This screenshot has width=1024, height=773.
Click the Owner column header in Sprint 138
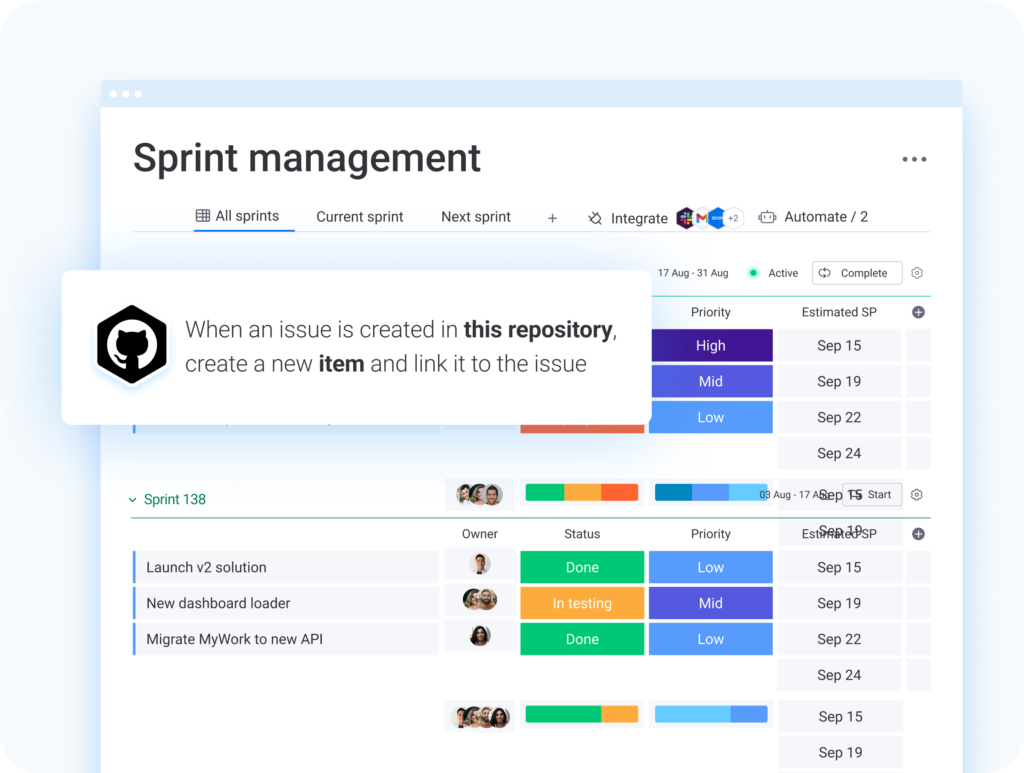click(480, 534)
